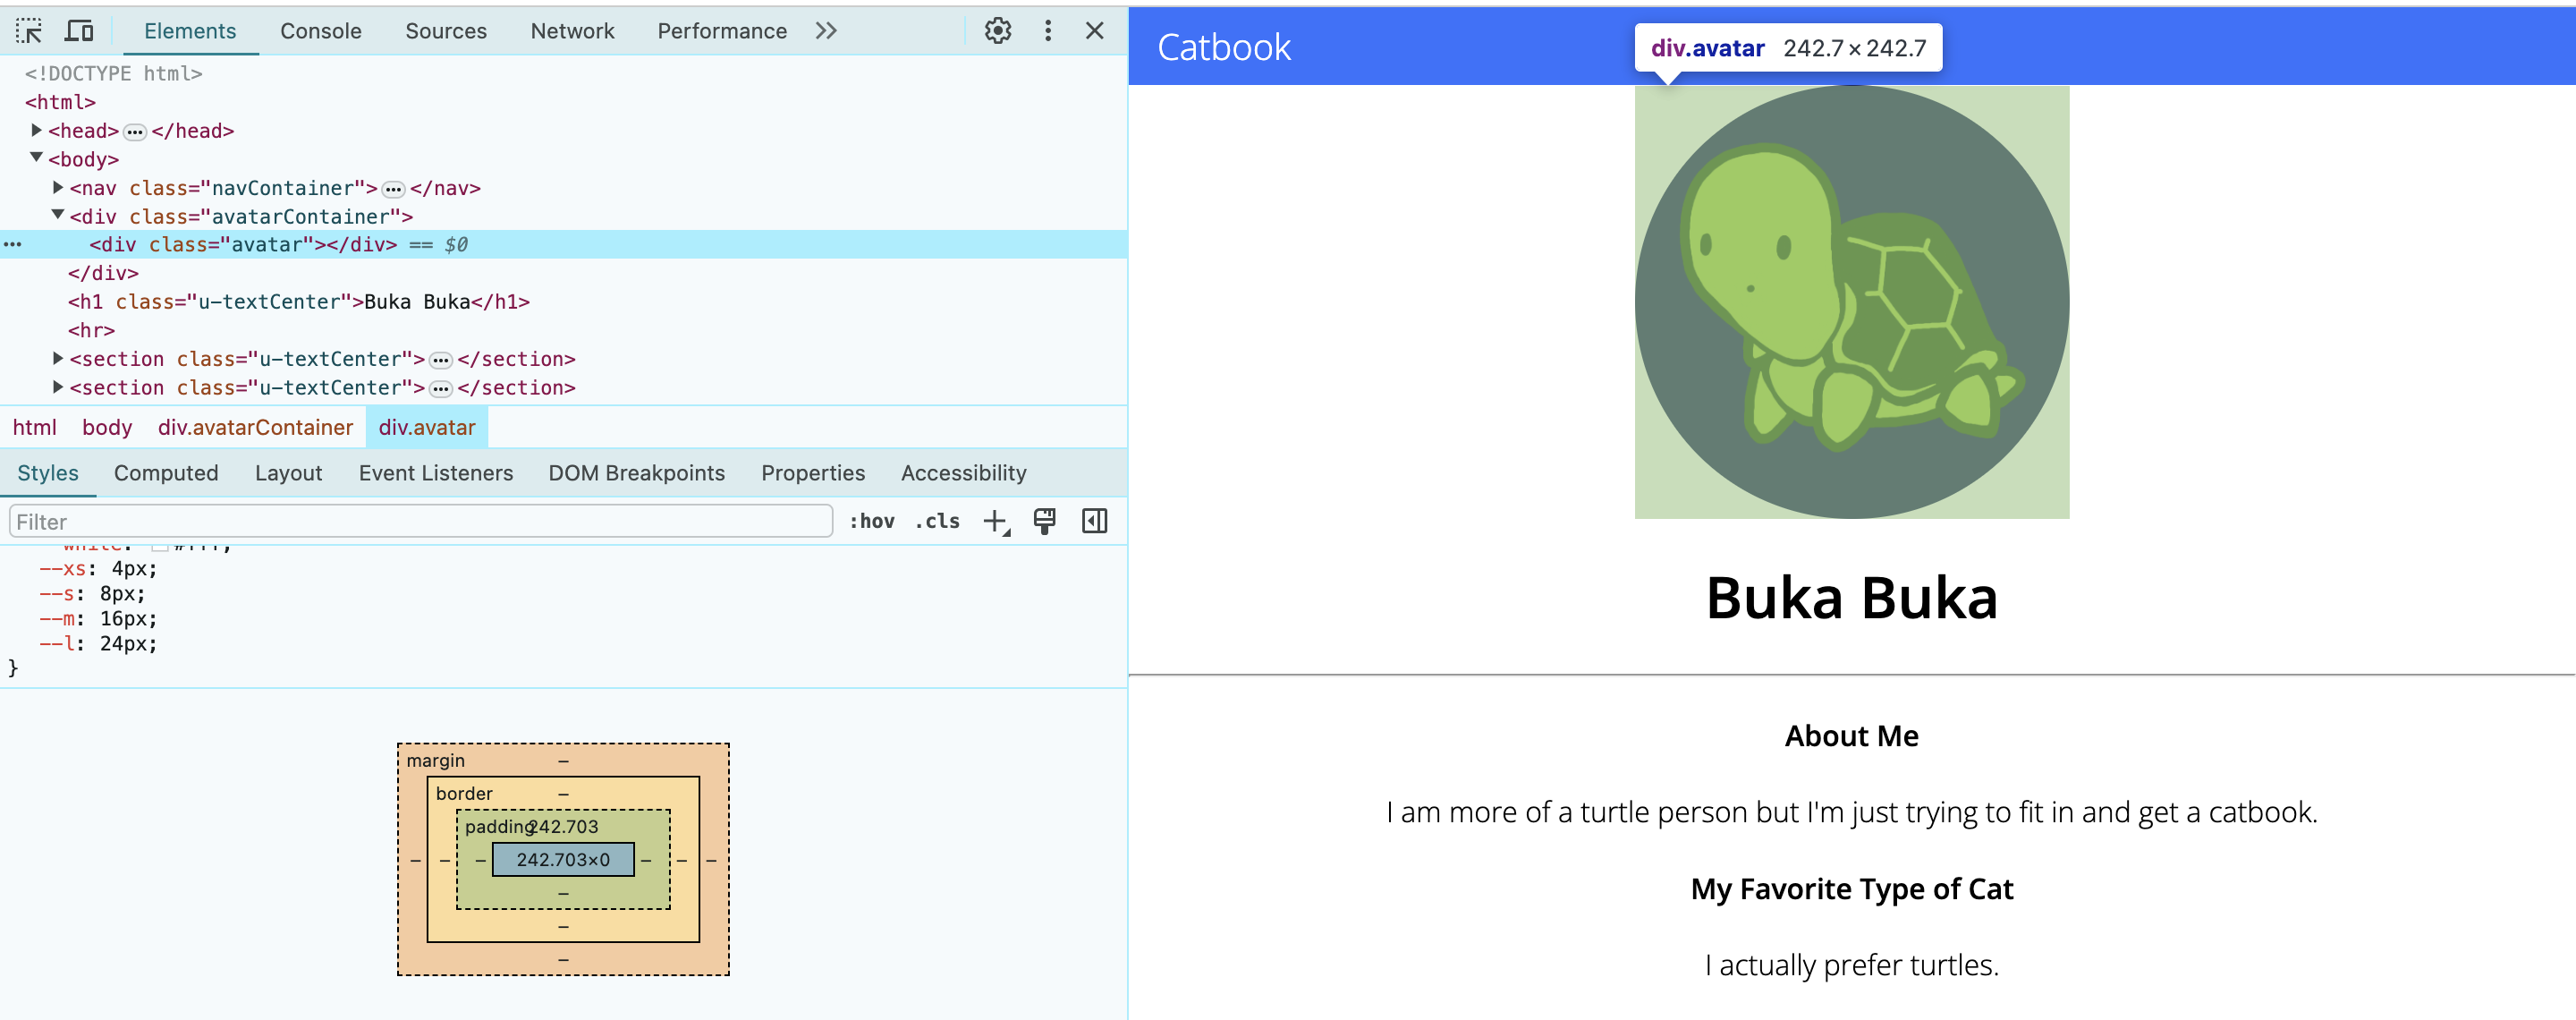Select the inspect element tool

tap(29, 30)
